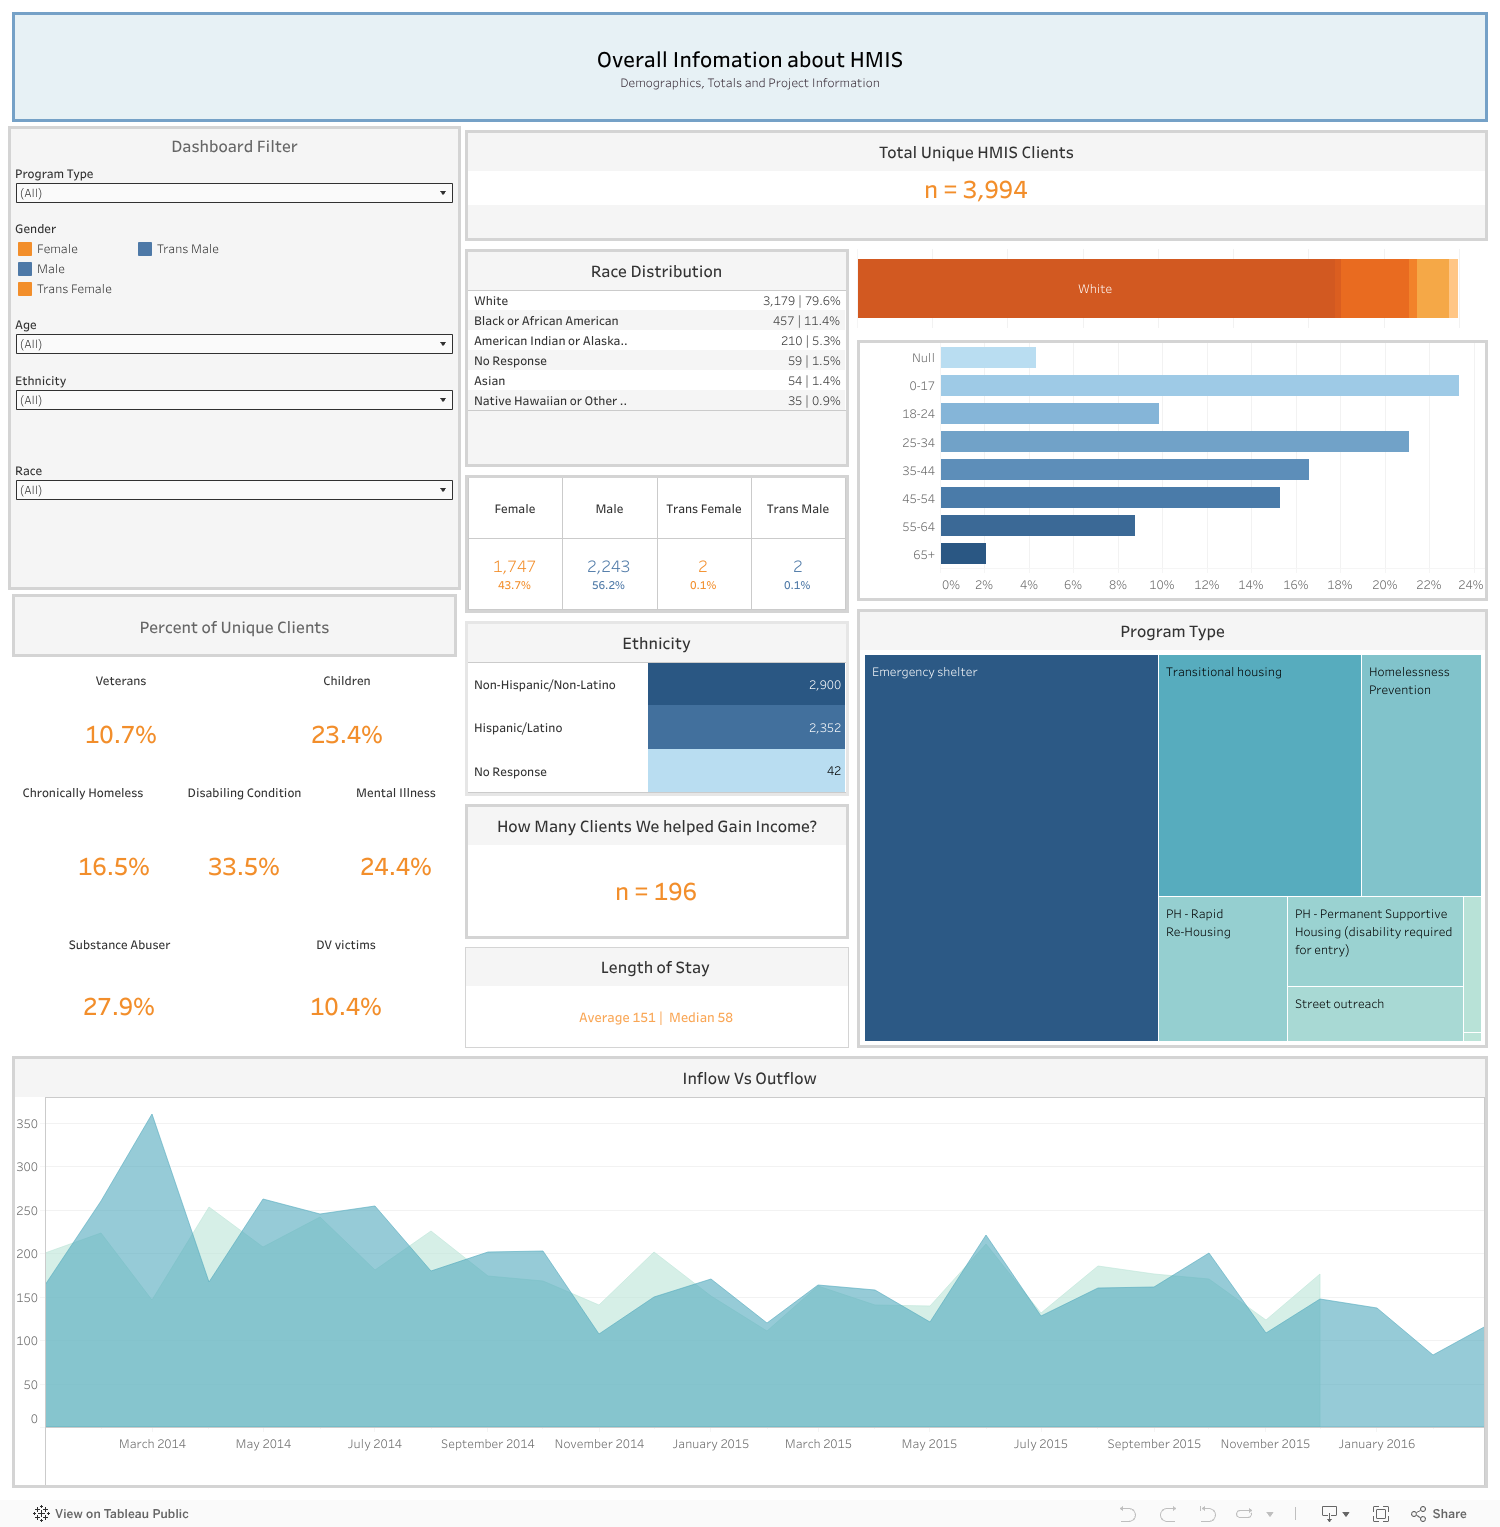Click the View on Tableau Public link
Image resolution: width=1500 pixels, height=1527 pixels.
pos(120,1513)
